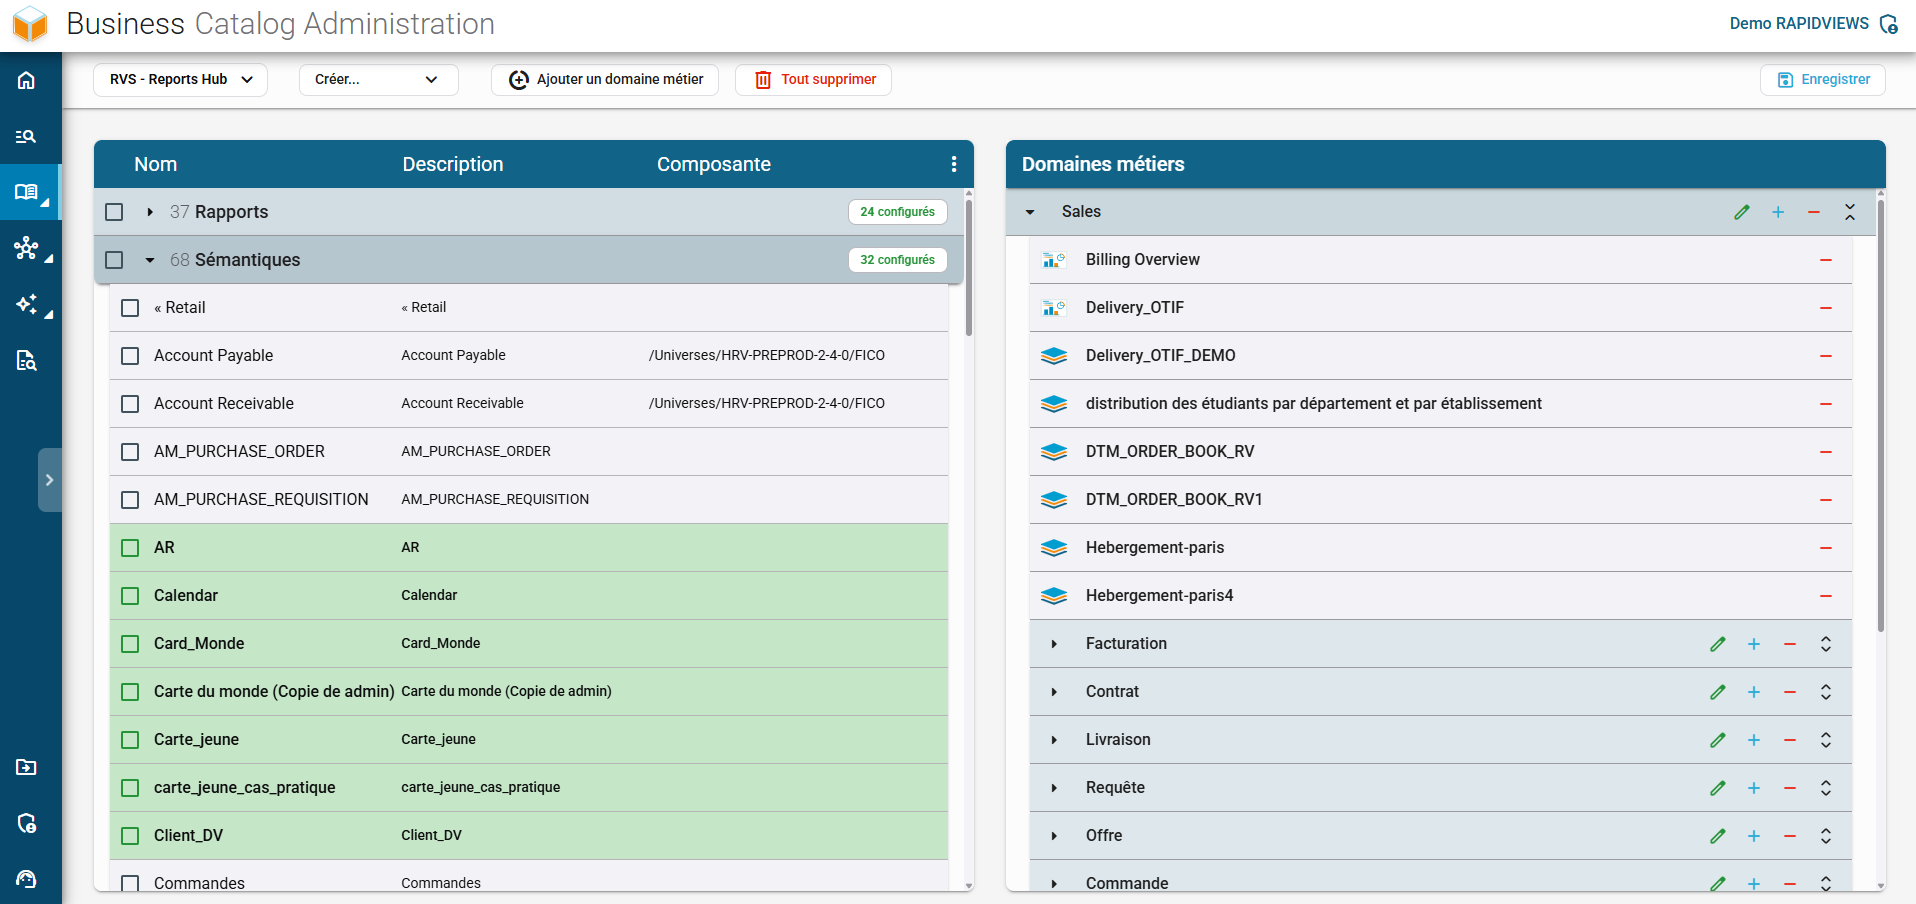Open the folder import icon in sidebar
Image resolution: width=1916 pixels, height=904 pixels.
27,767
